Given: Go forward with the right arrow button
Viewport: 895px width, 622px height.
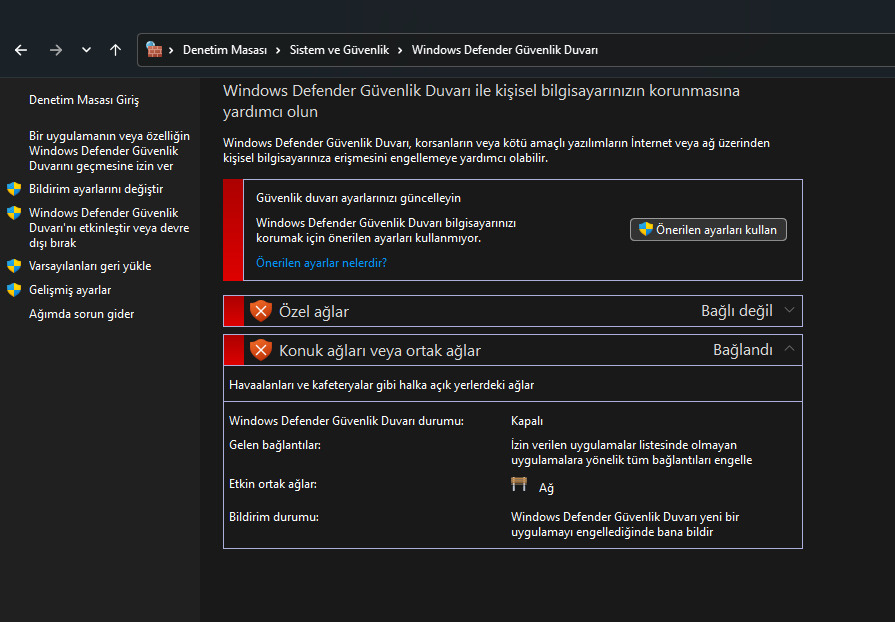Looking at the screenshot, I should pyautogui.click(x=55, y=50).
